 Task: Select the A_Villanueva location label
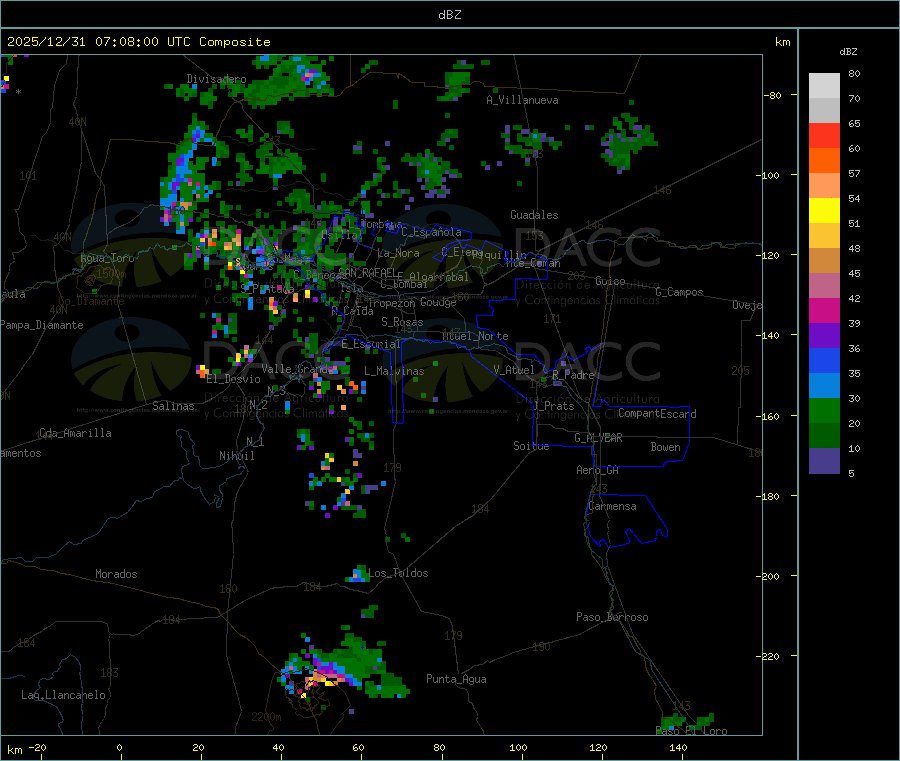(522, 100)
